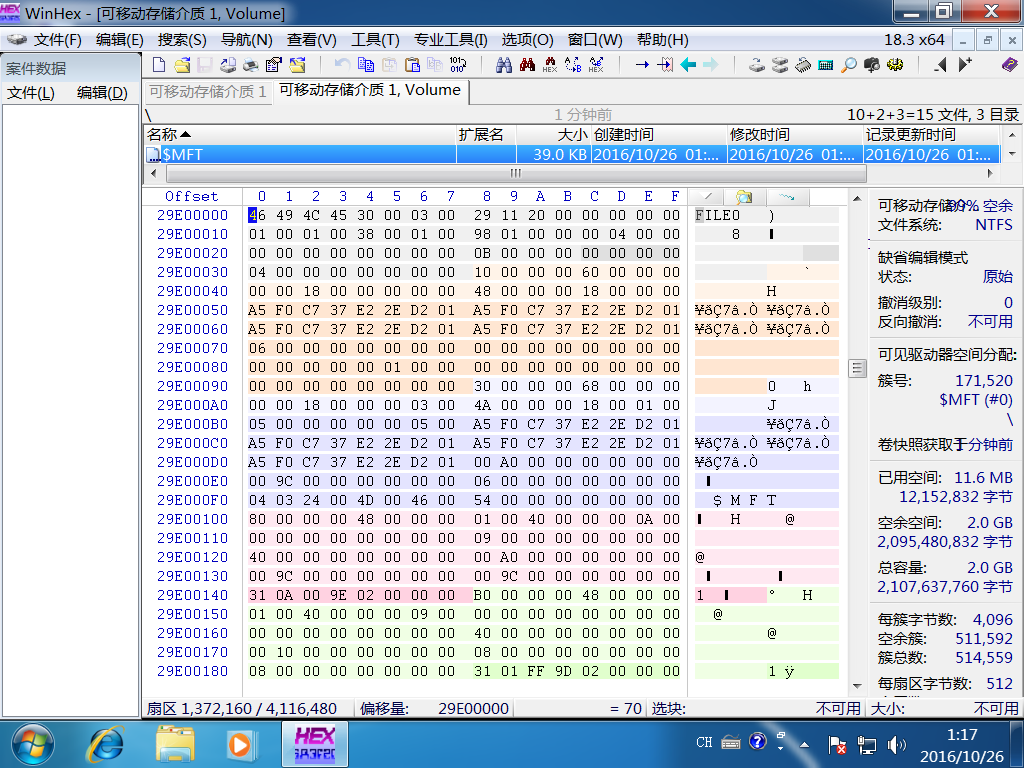Open the 窗口(W) menu
This screenshot has height=768, width=1024.
pos(595,40)
